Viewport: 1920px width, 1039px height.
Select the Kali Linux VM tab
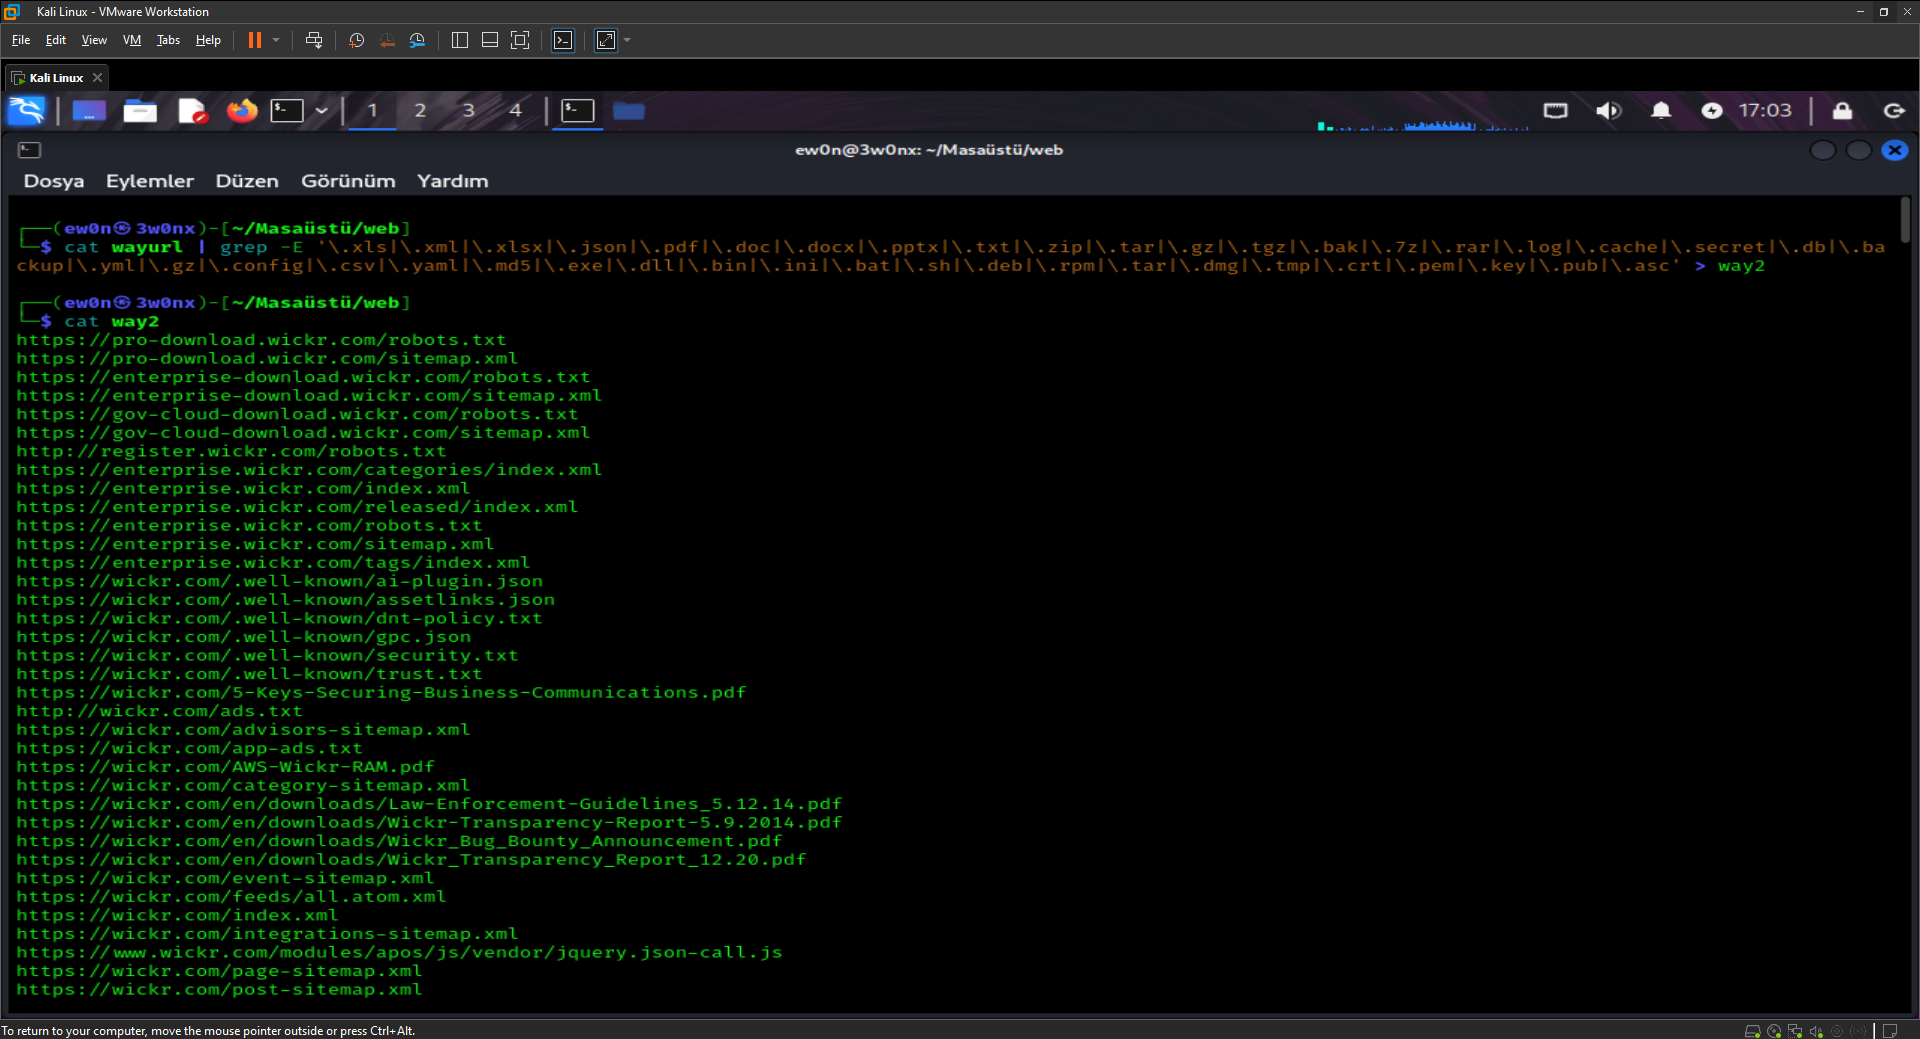pyautogui.click(x=57, y=78)
